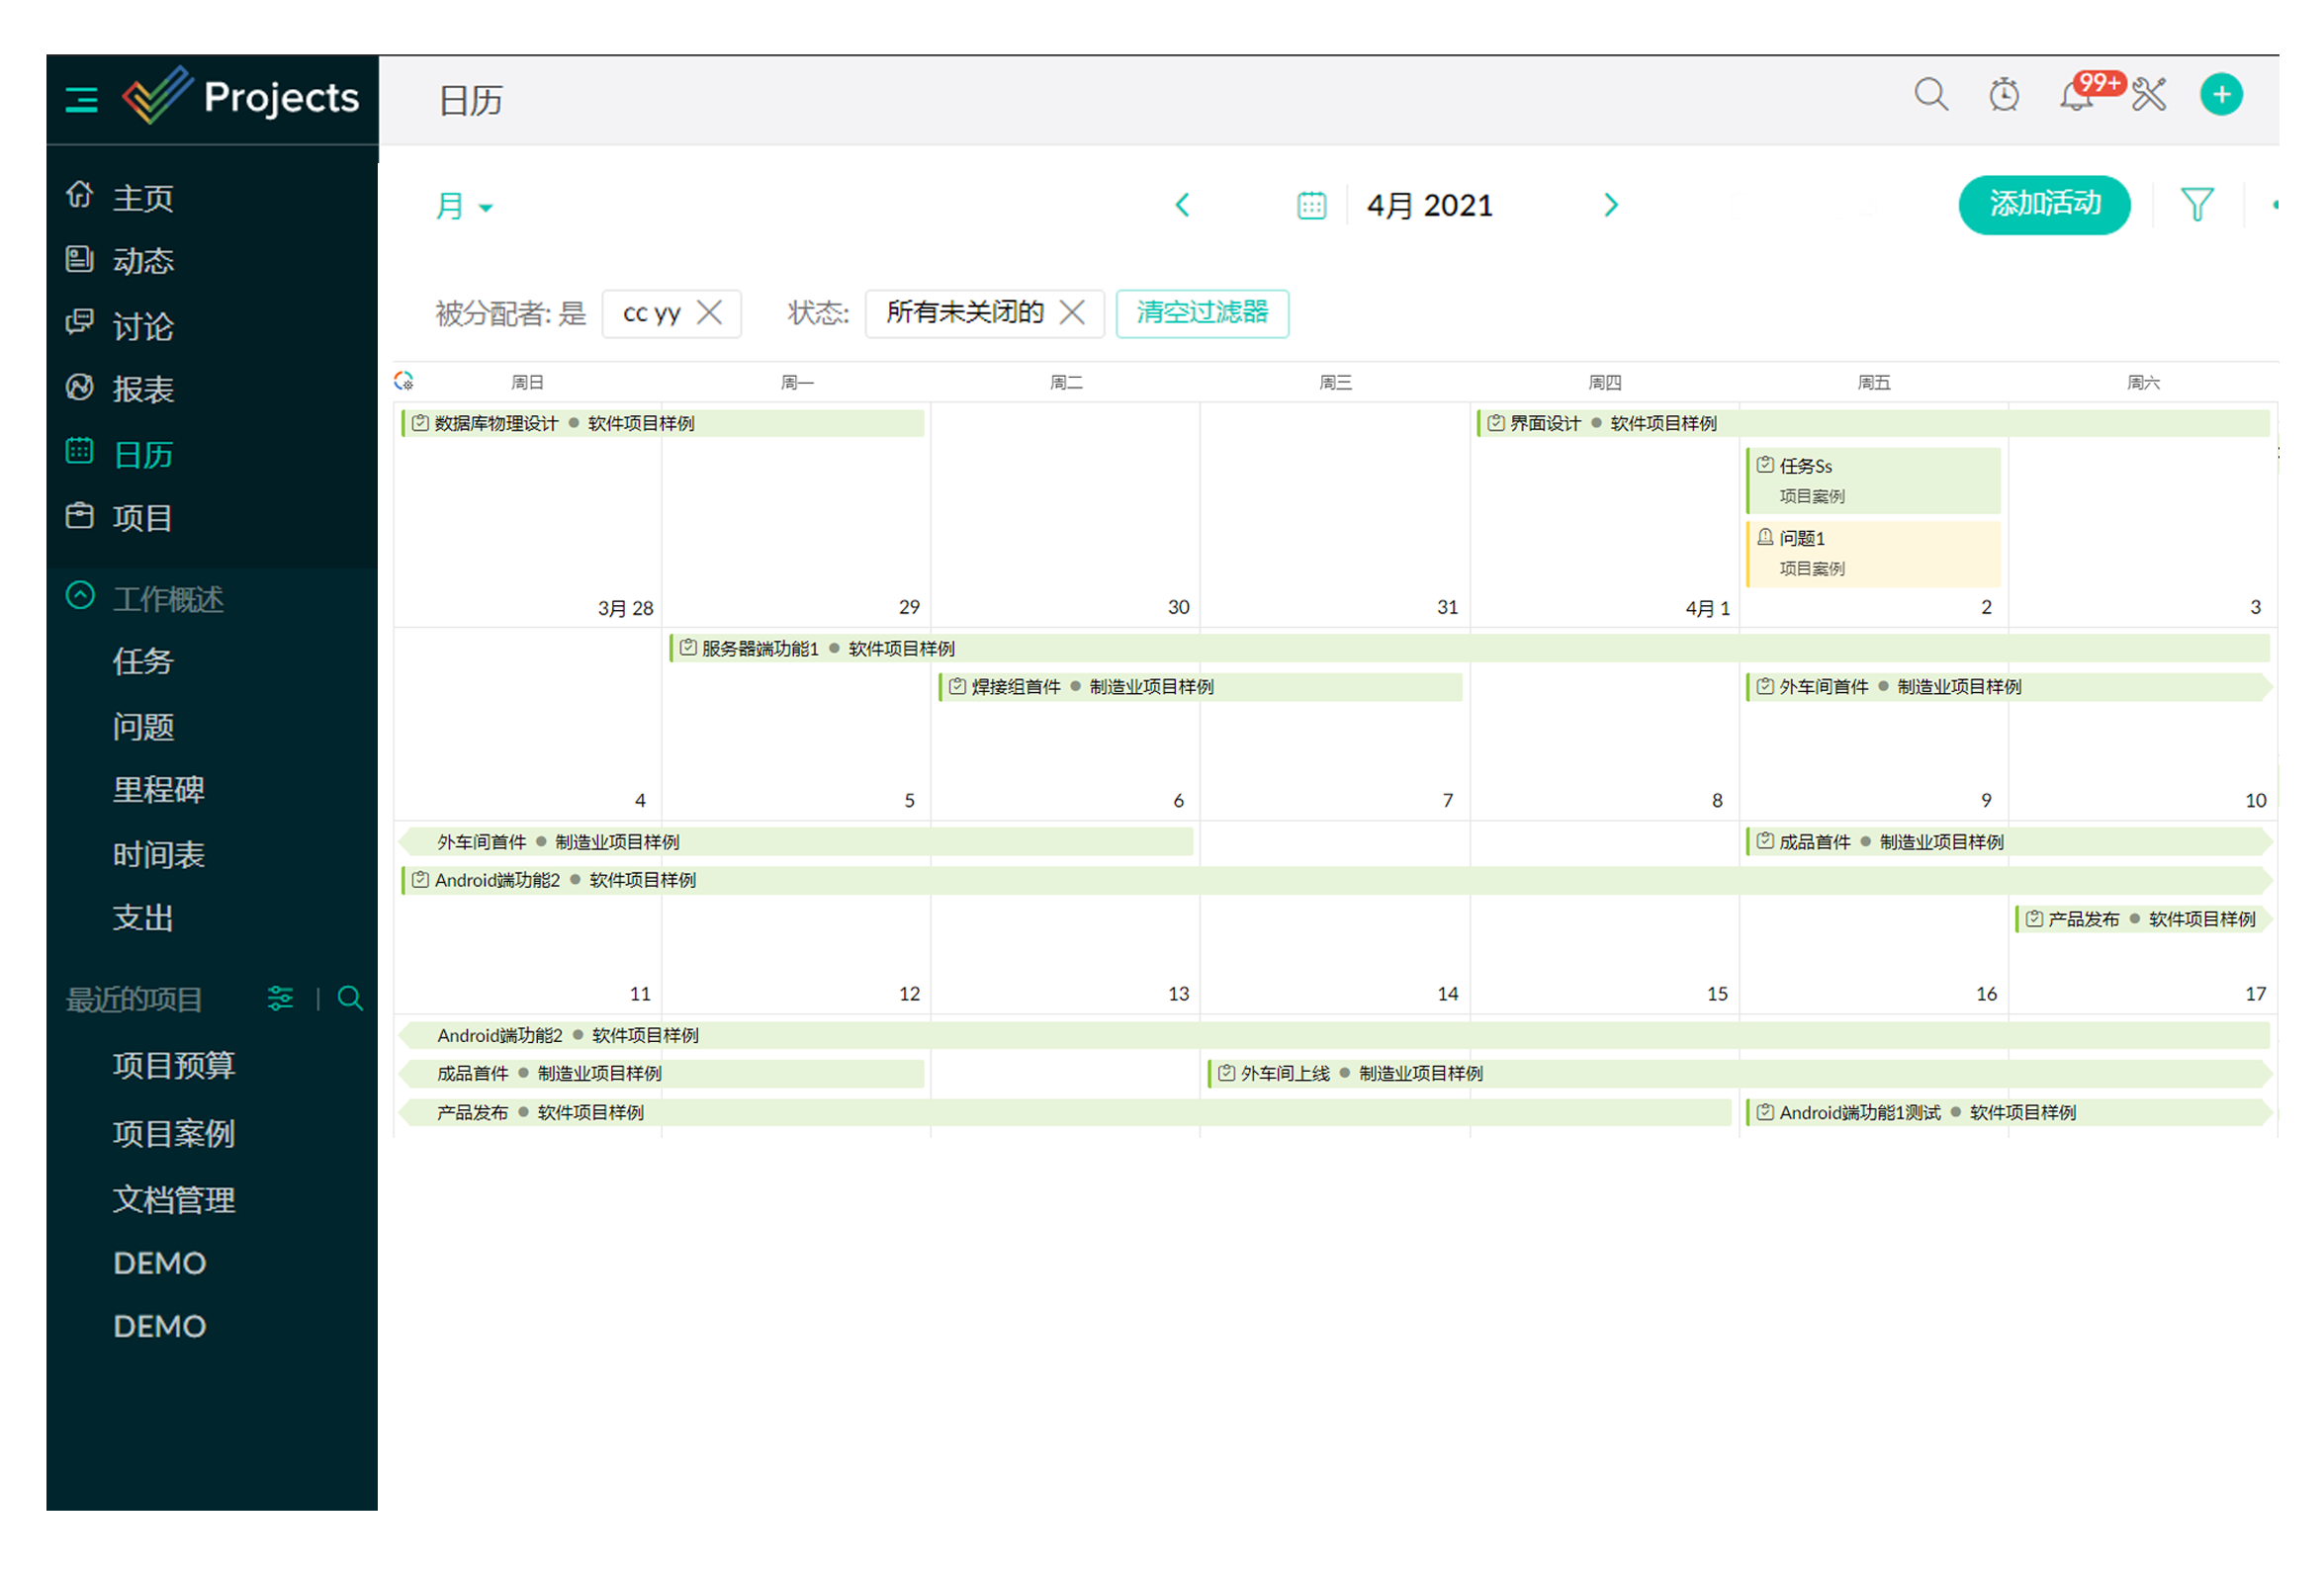Open 里程碑 in sidebar
This screenshot has height=1571, width=2324.
click(x=158, y=790)
